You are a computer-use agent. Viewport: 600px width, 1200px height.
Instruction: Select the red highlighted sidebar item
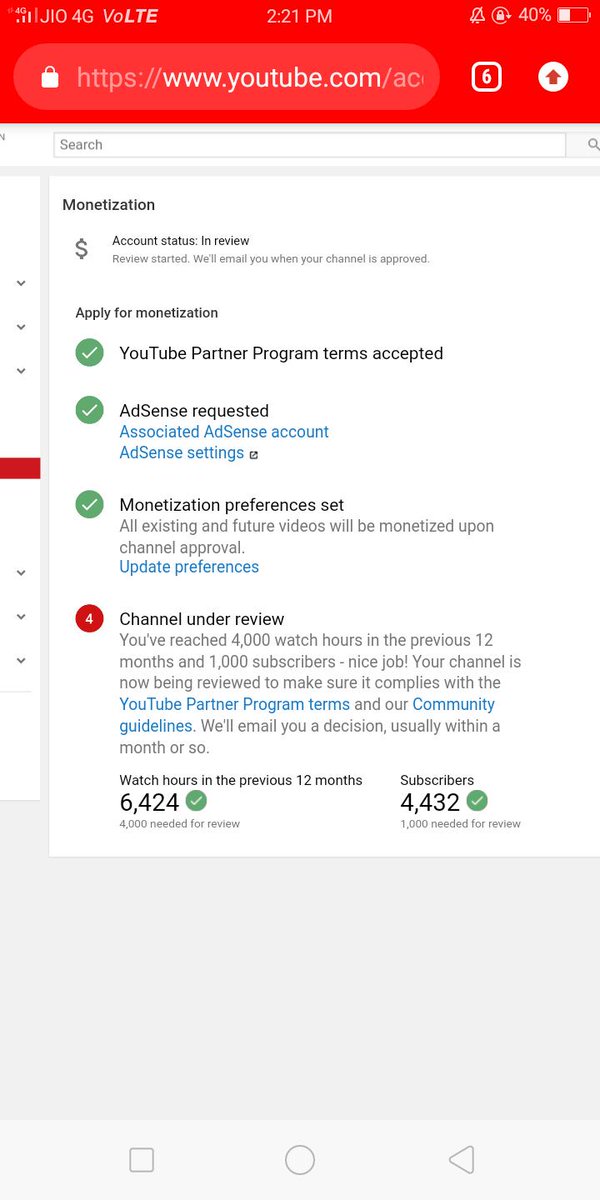20,468
